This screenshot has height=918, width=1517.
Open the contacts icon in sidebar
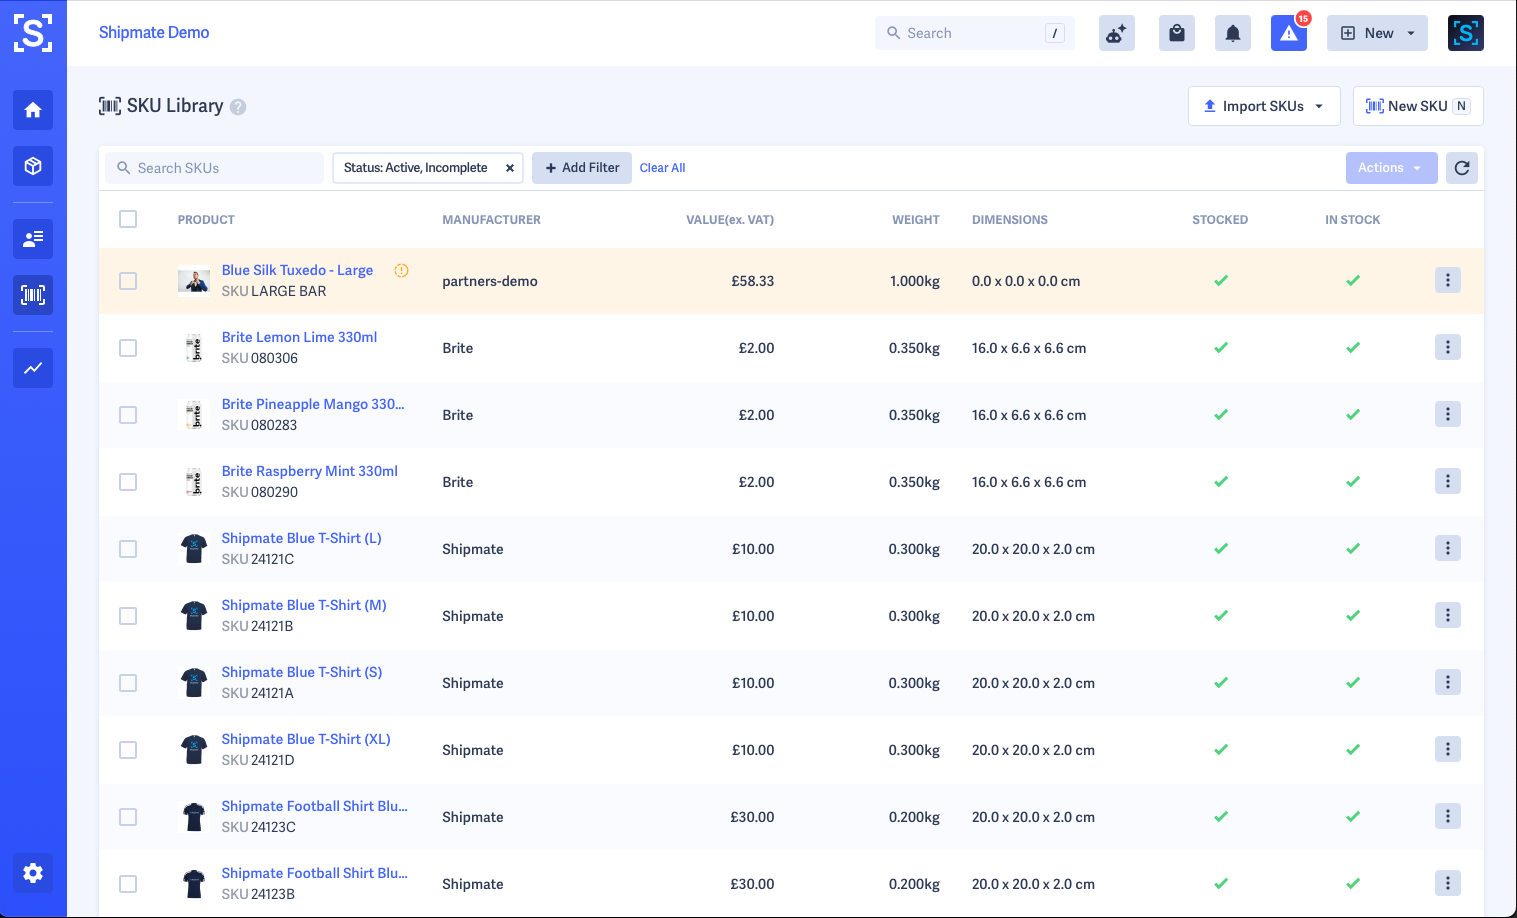(x=33, y=239)
